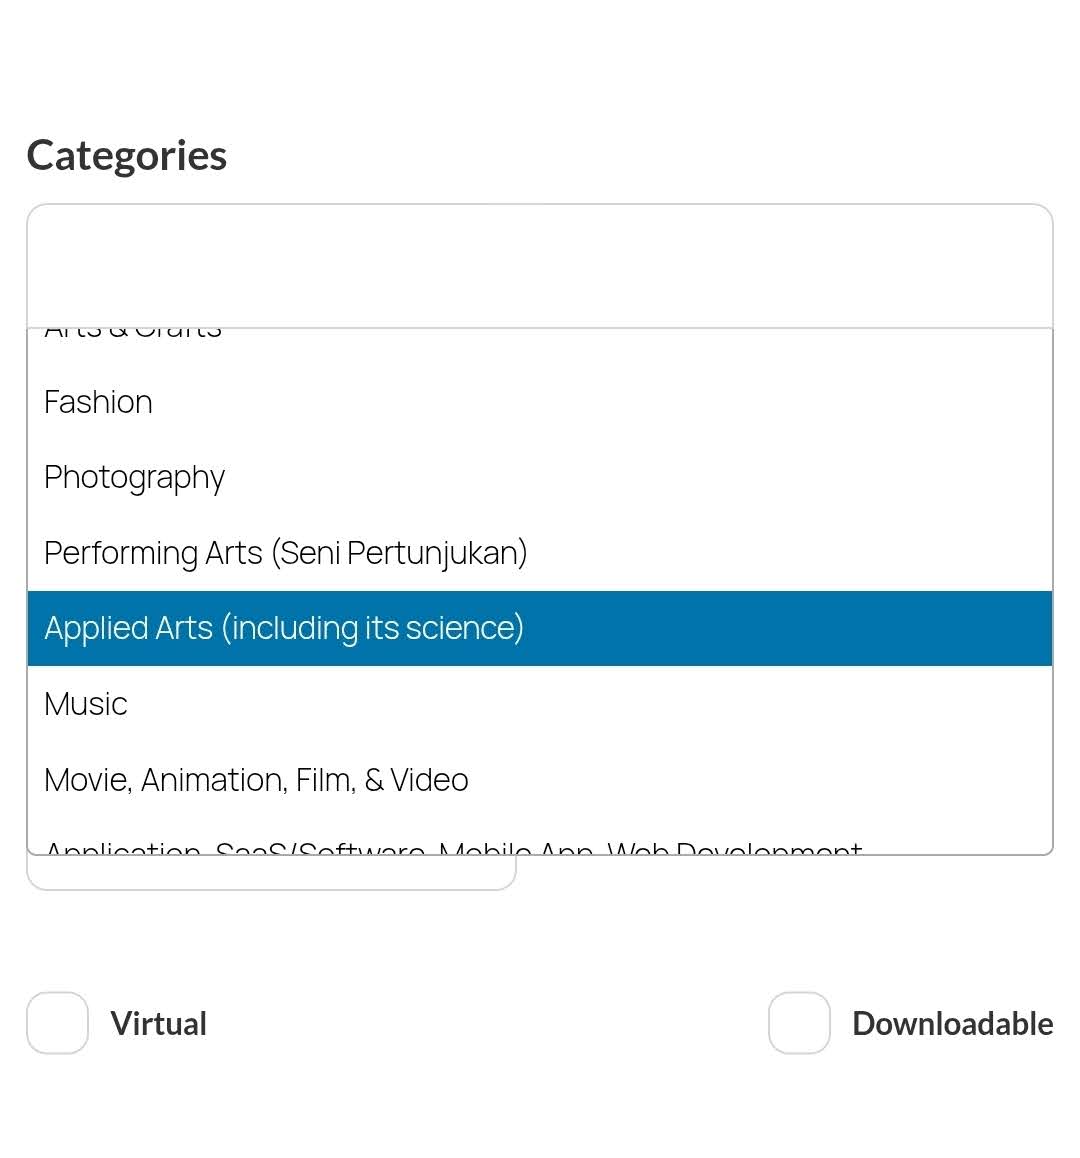This screenshot has height=1158, width=1080.
Task: Focus the partly hidden field below the list
Action: point(270,873)
